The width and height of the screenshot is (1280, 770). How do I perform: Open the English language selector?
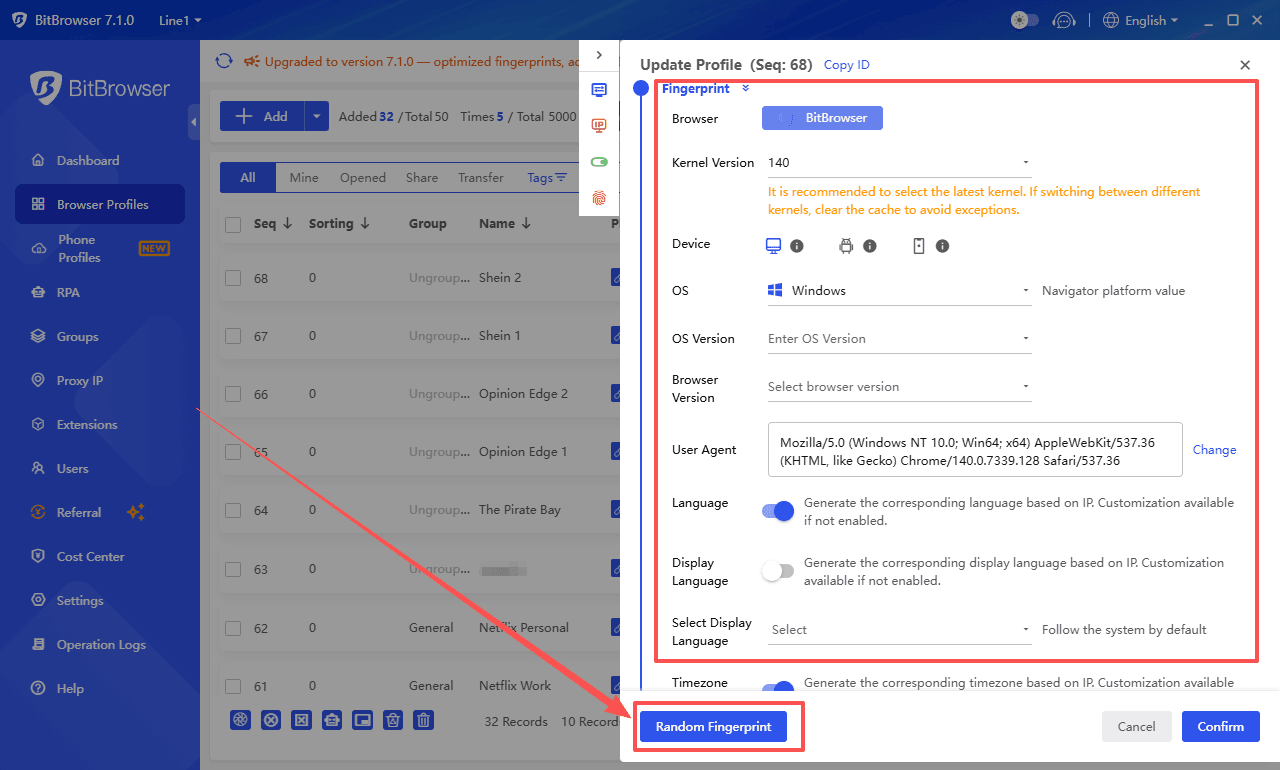tap(1141, 20)
